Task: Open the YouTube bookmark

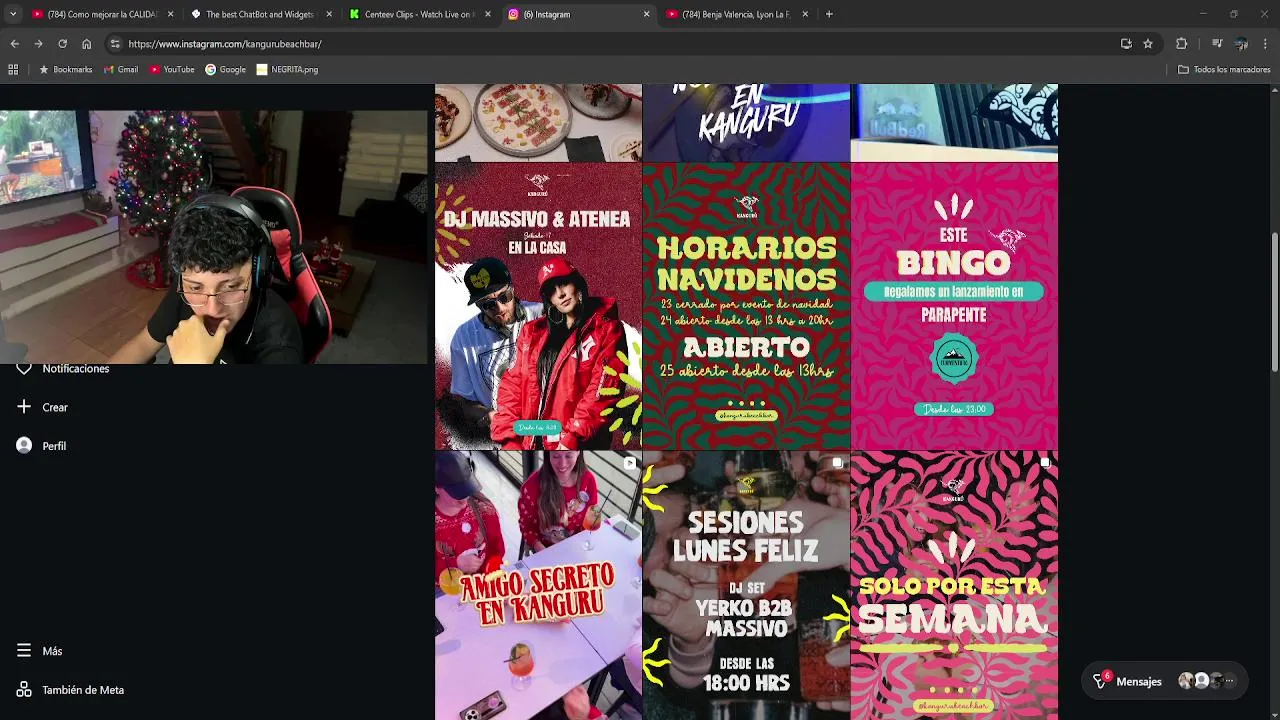Action: click(x=172, y=69)
